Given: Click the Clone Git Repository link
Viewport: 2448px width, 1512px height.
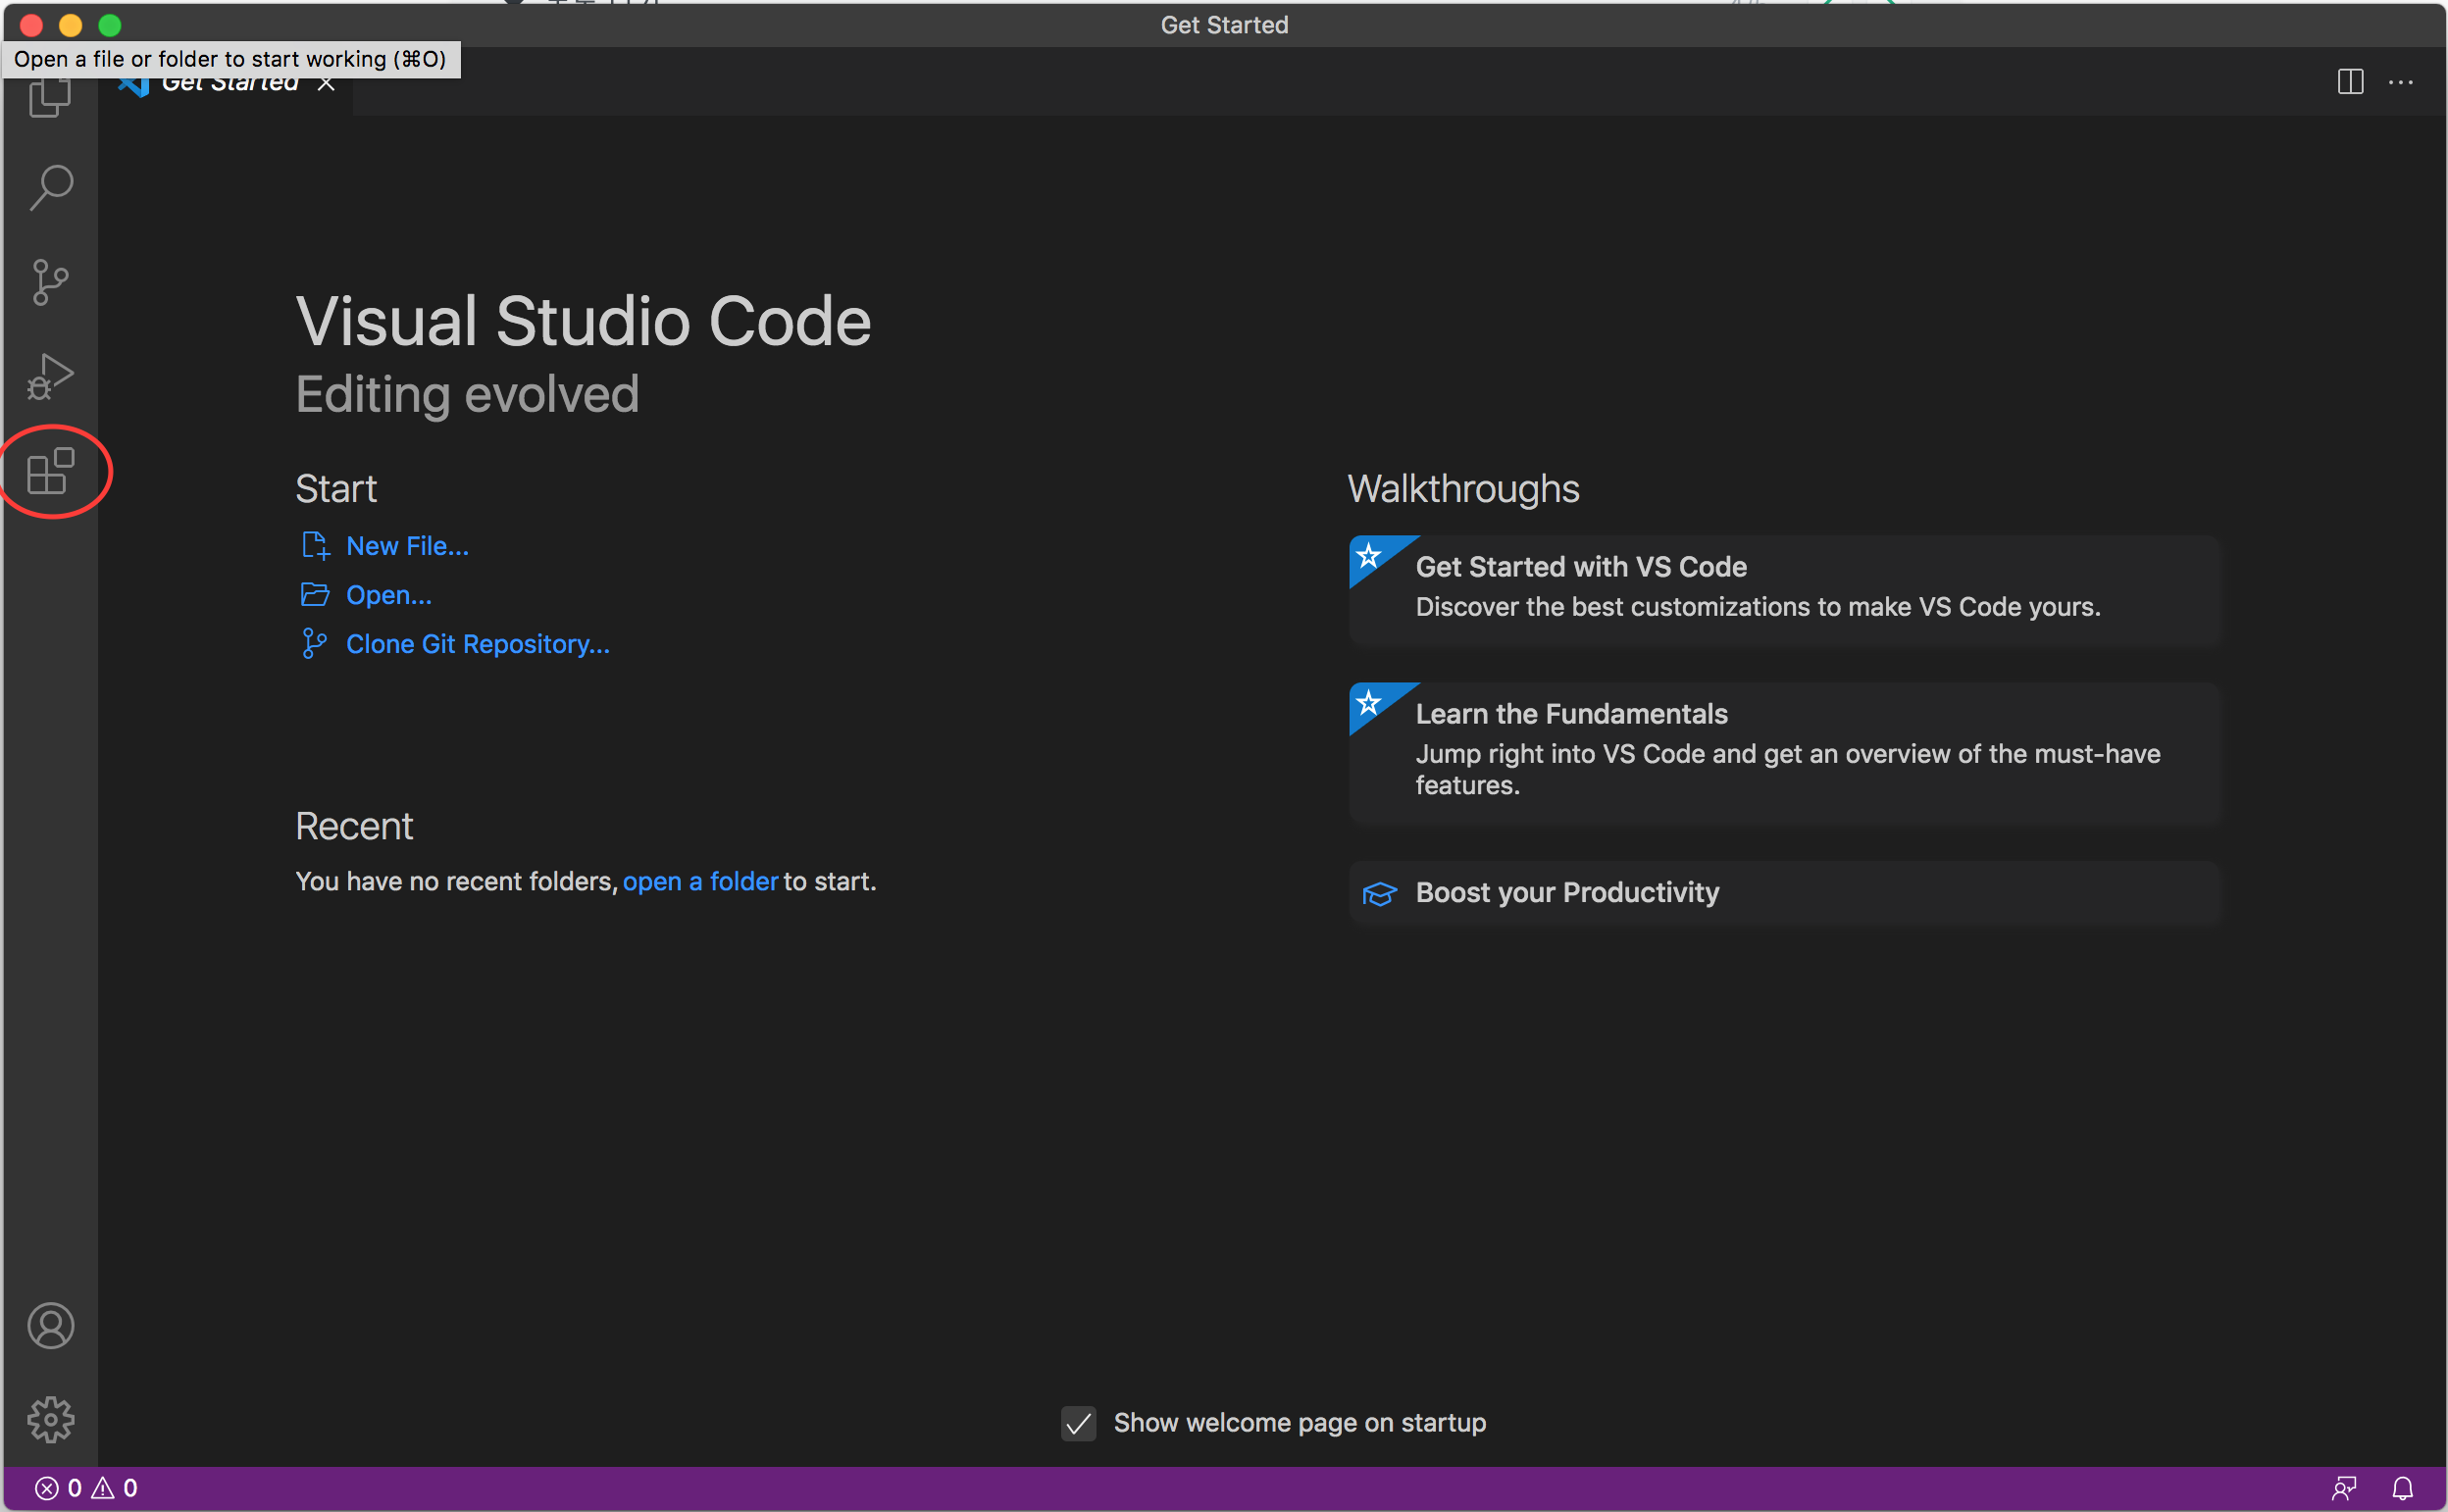Looking at the screenshot, I should coord(478,644).
